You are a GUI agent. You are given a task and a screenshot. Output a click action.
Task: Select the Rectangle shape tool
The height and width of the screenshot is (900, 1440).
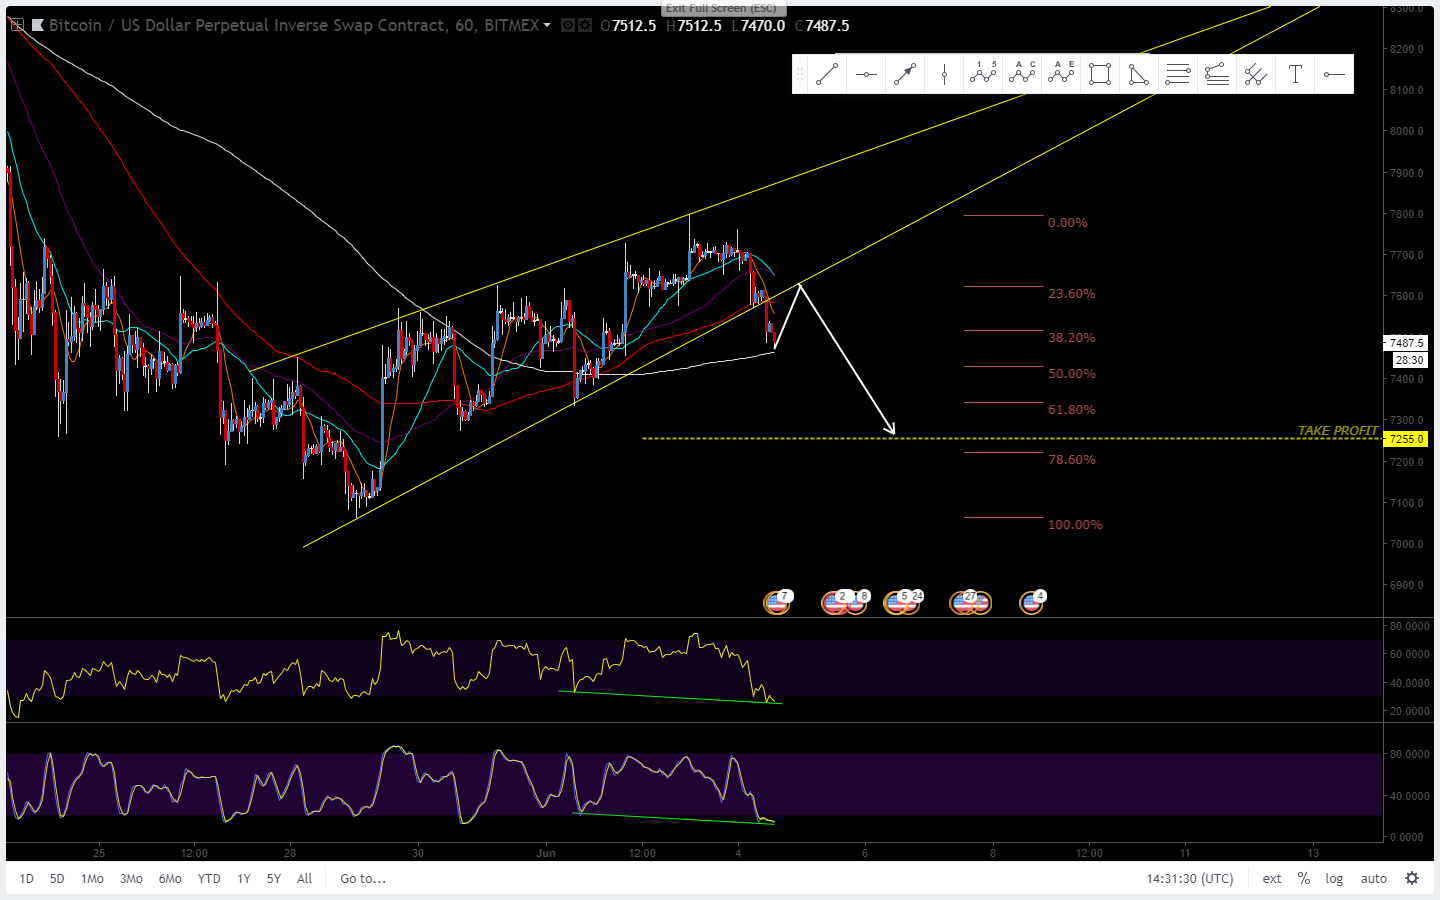click(1100, 74)
